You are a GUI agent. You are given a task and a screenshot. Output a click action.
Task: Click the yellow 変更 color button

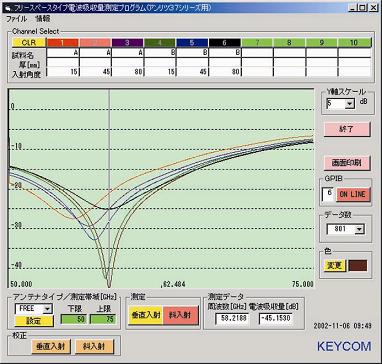[335, 266]
